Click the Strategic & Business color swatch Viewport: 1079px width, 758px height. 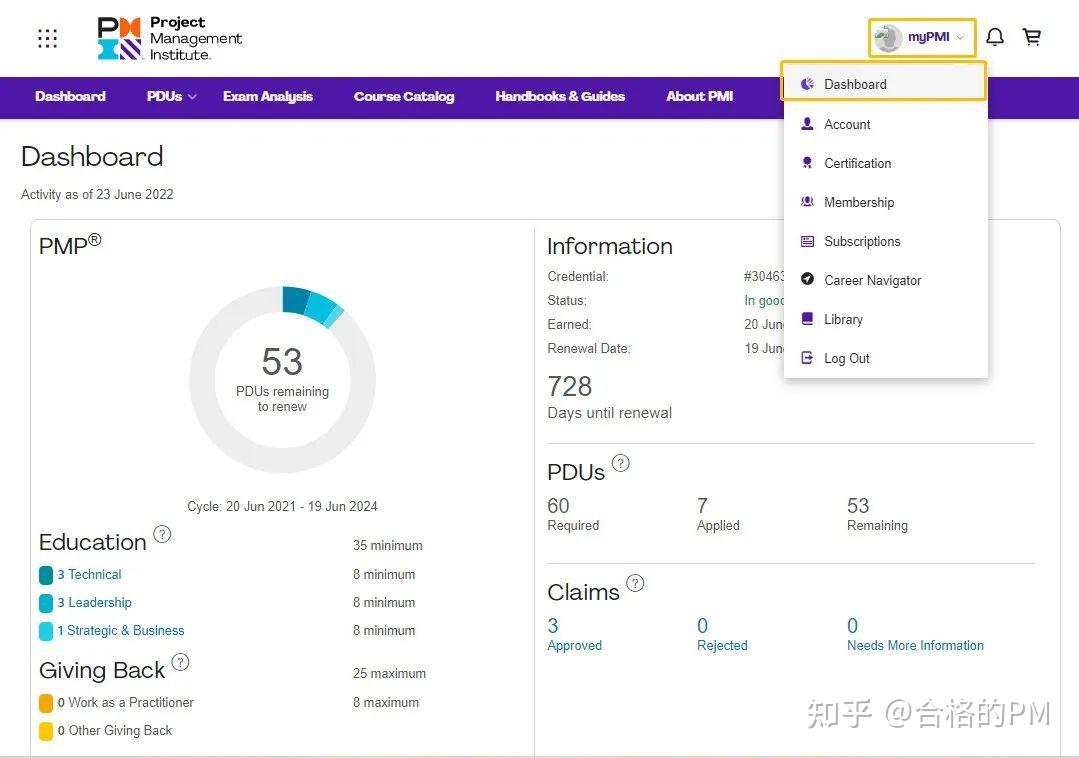click(46, 631)
